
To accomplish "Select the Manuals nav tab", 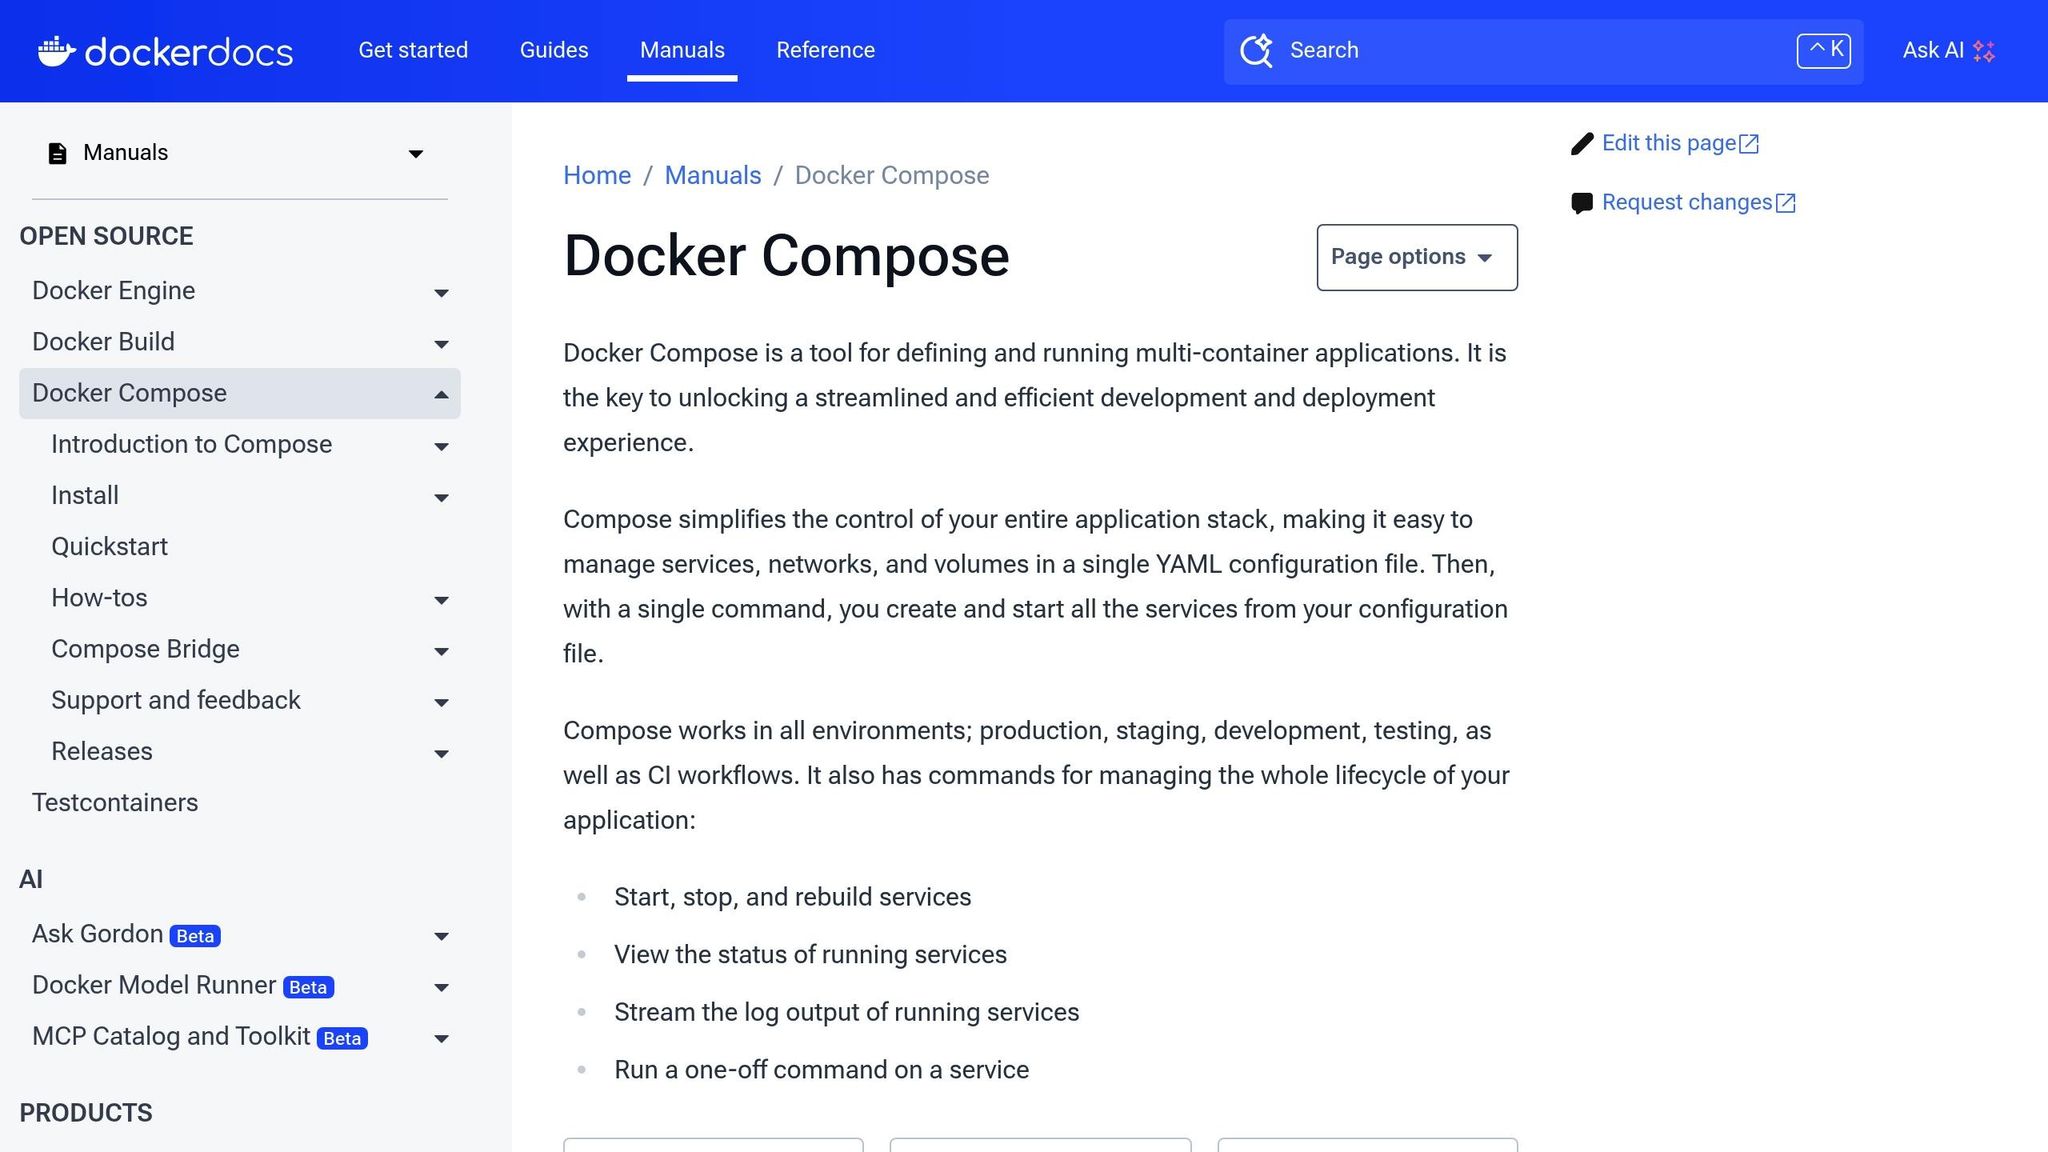I will (682, 50).
